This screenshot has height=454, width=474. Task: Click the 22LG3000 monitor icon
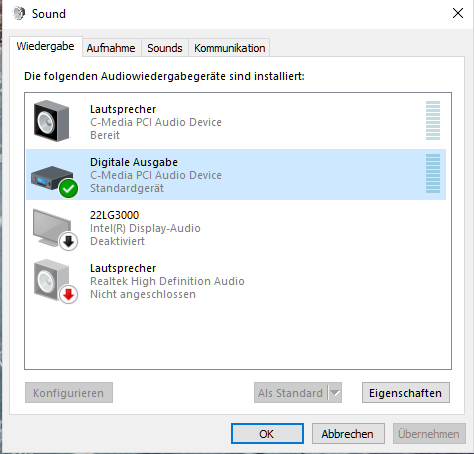pos(55,229)
